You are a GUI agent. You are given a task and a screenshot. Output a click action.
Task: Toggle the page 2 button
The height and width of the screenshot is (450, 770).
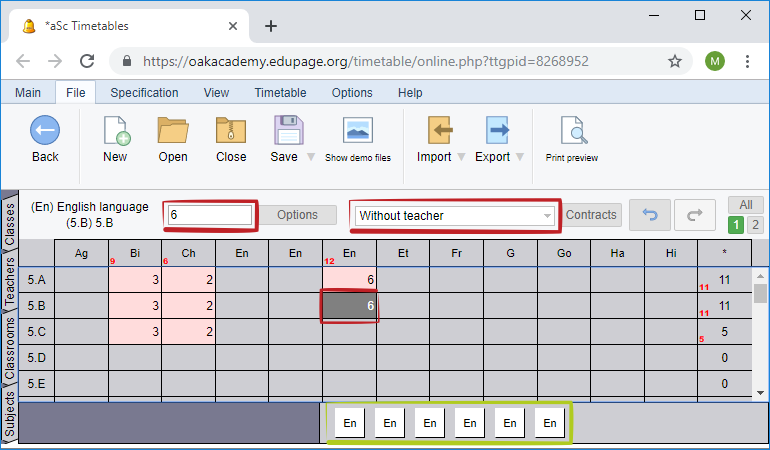click(755, 224)
